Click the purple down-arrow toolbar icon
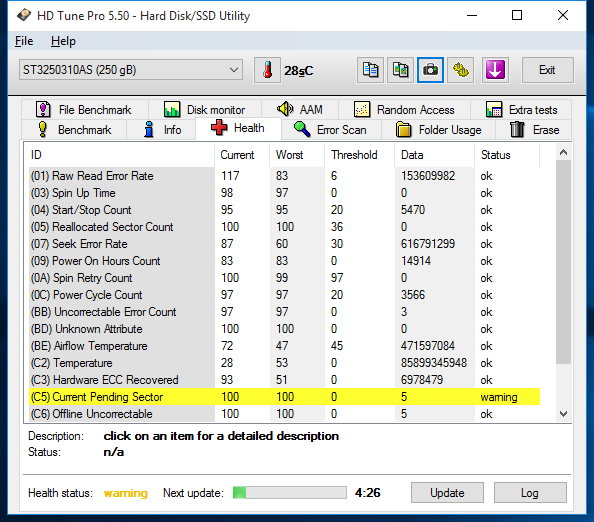Image resolution: width=594 pixels, height=522 pixels. pos(495,70)
